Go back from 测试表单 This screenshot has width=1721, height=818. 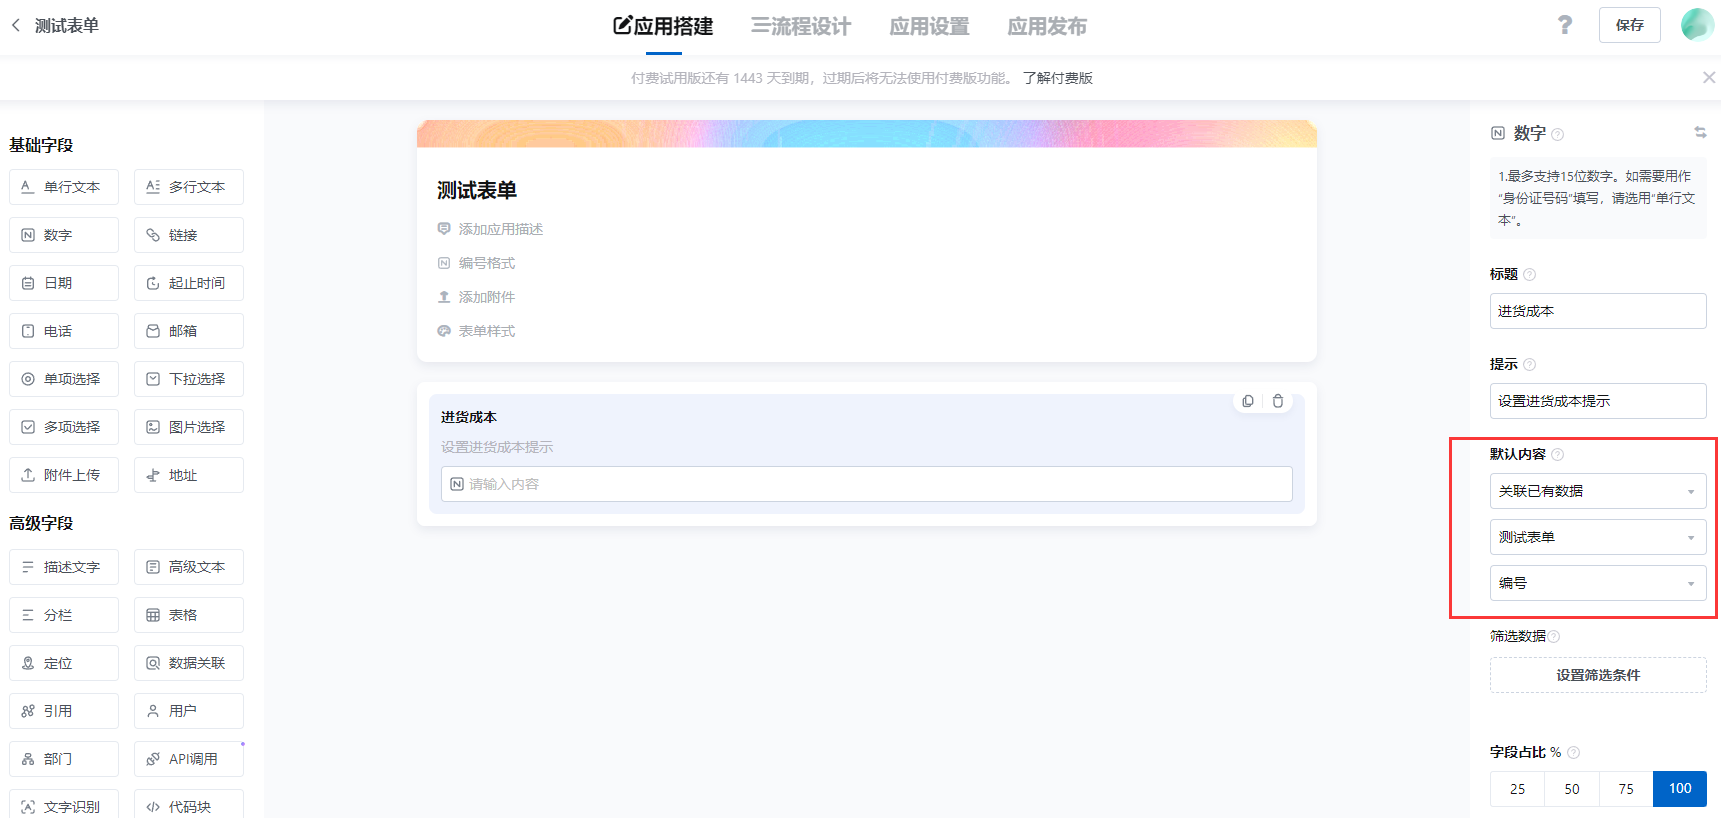point(16,25)
